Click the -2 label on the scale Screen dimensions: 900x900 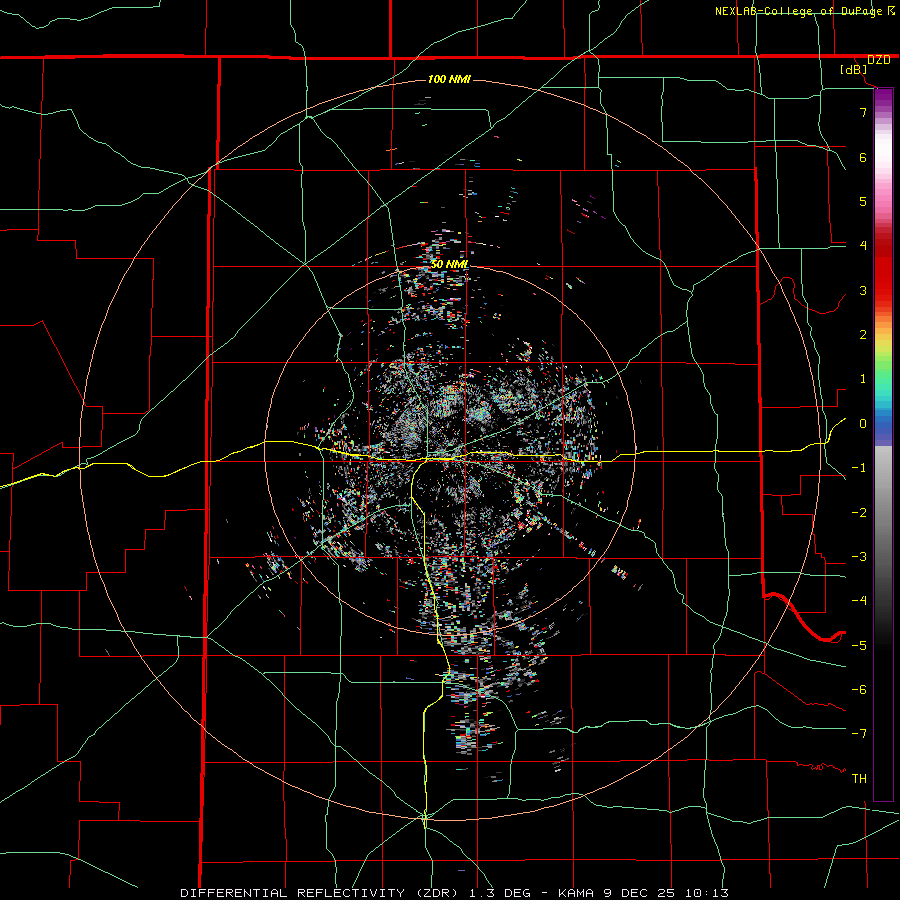[x=859, y=513]
